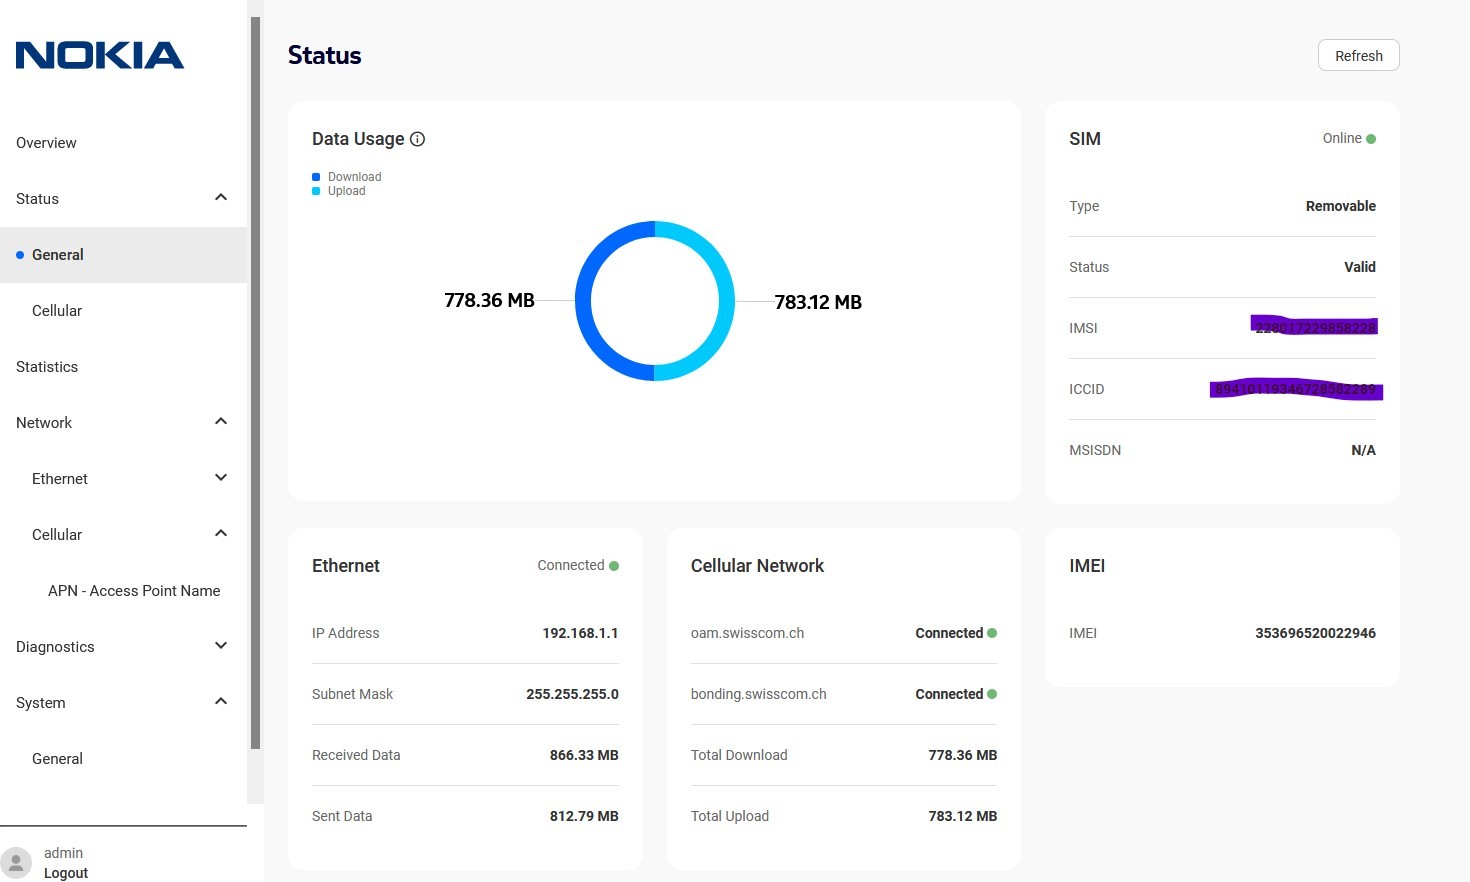Click the Ethernet Connected green status dot
Image resolution: width=1470 pixels, height=882 pixels.
[x=614, y=566]
